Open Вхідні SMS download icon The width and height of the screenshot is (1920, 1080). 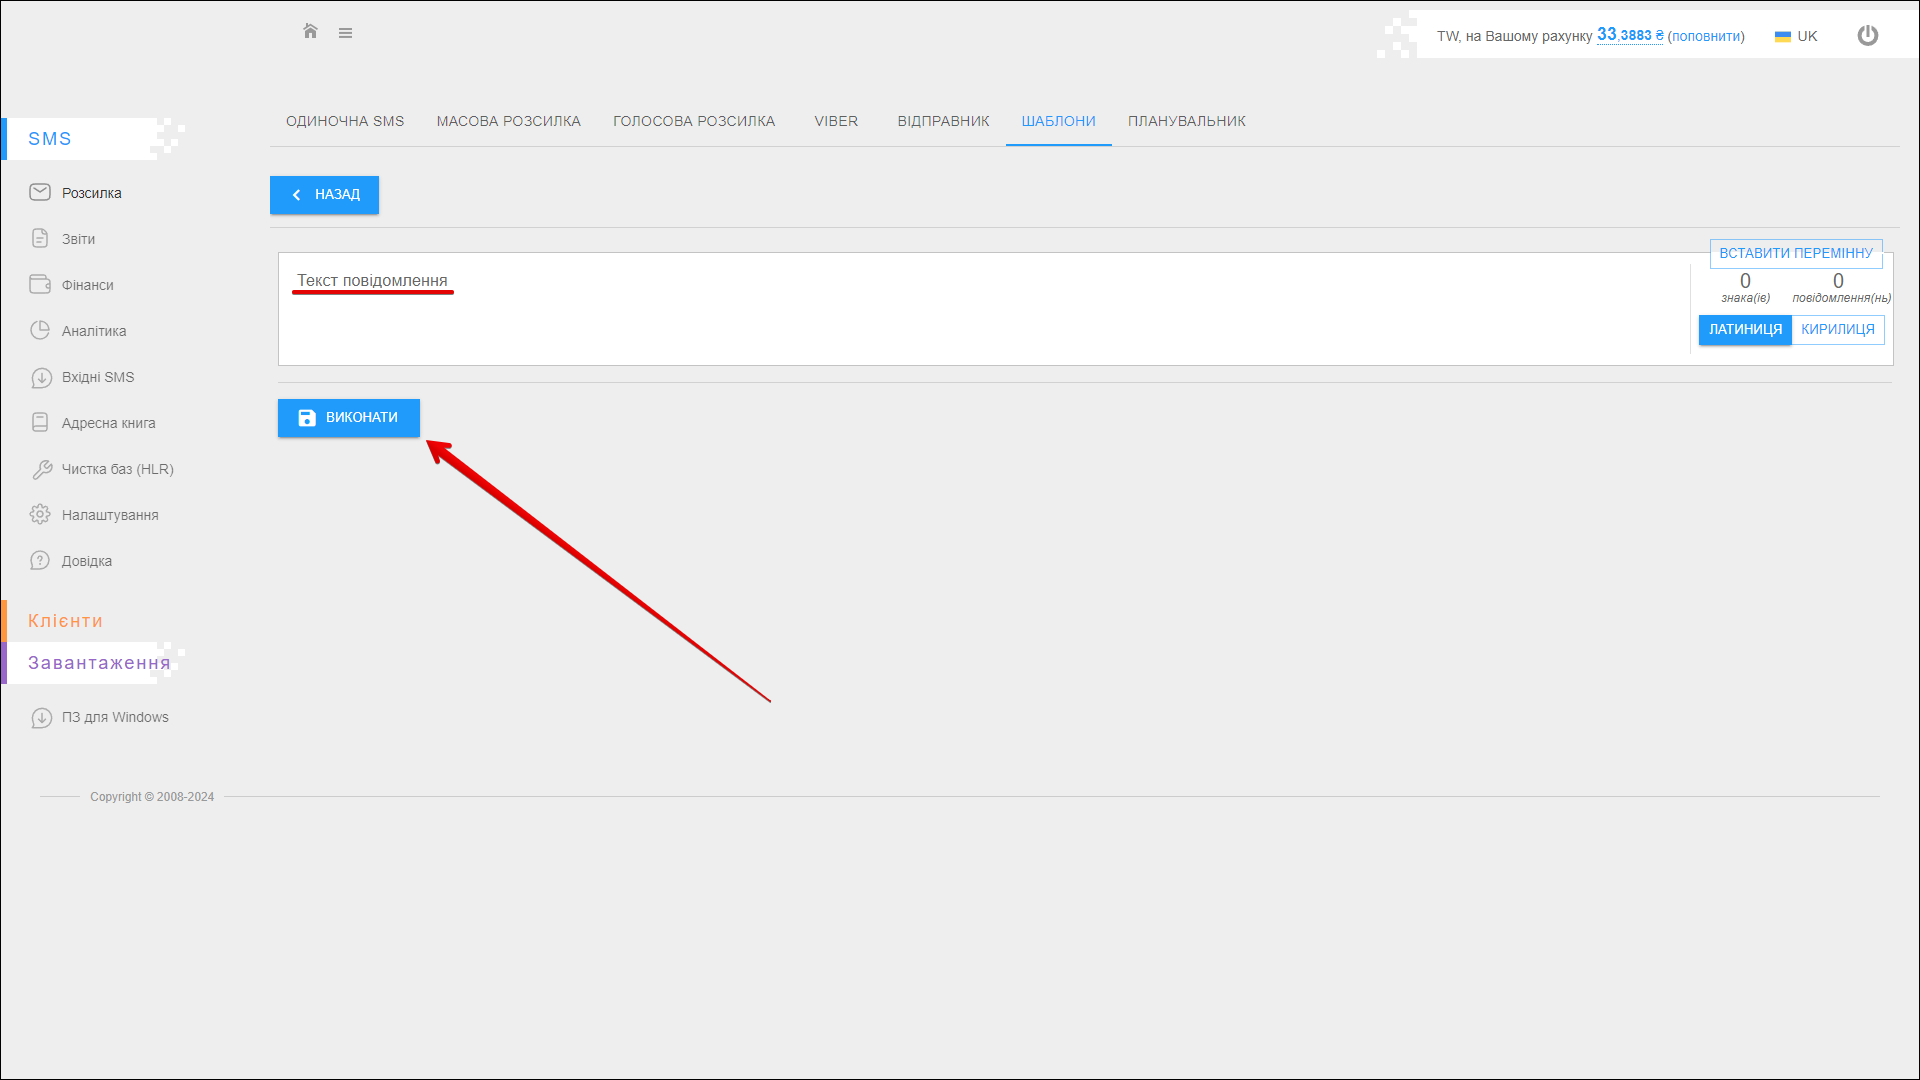click(x=40, y=377)
